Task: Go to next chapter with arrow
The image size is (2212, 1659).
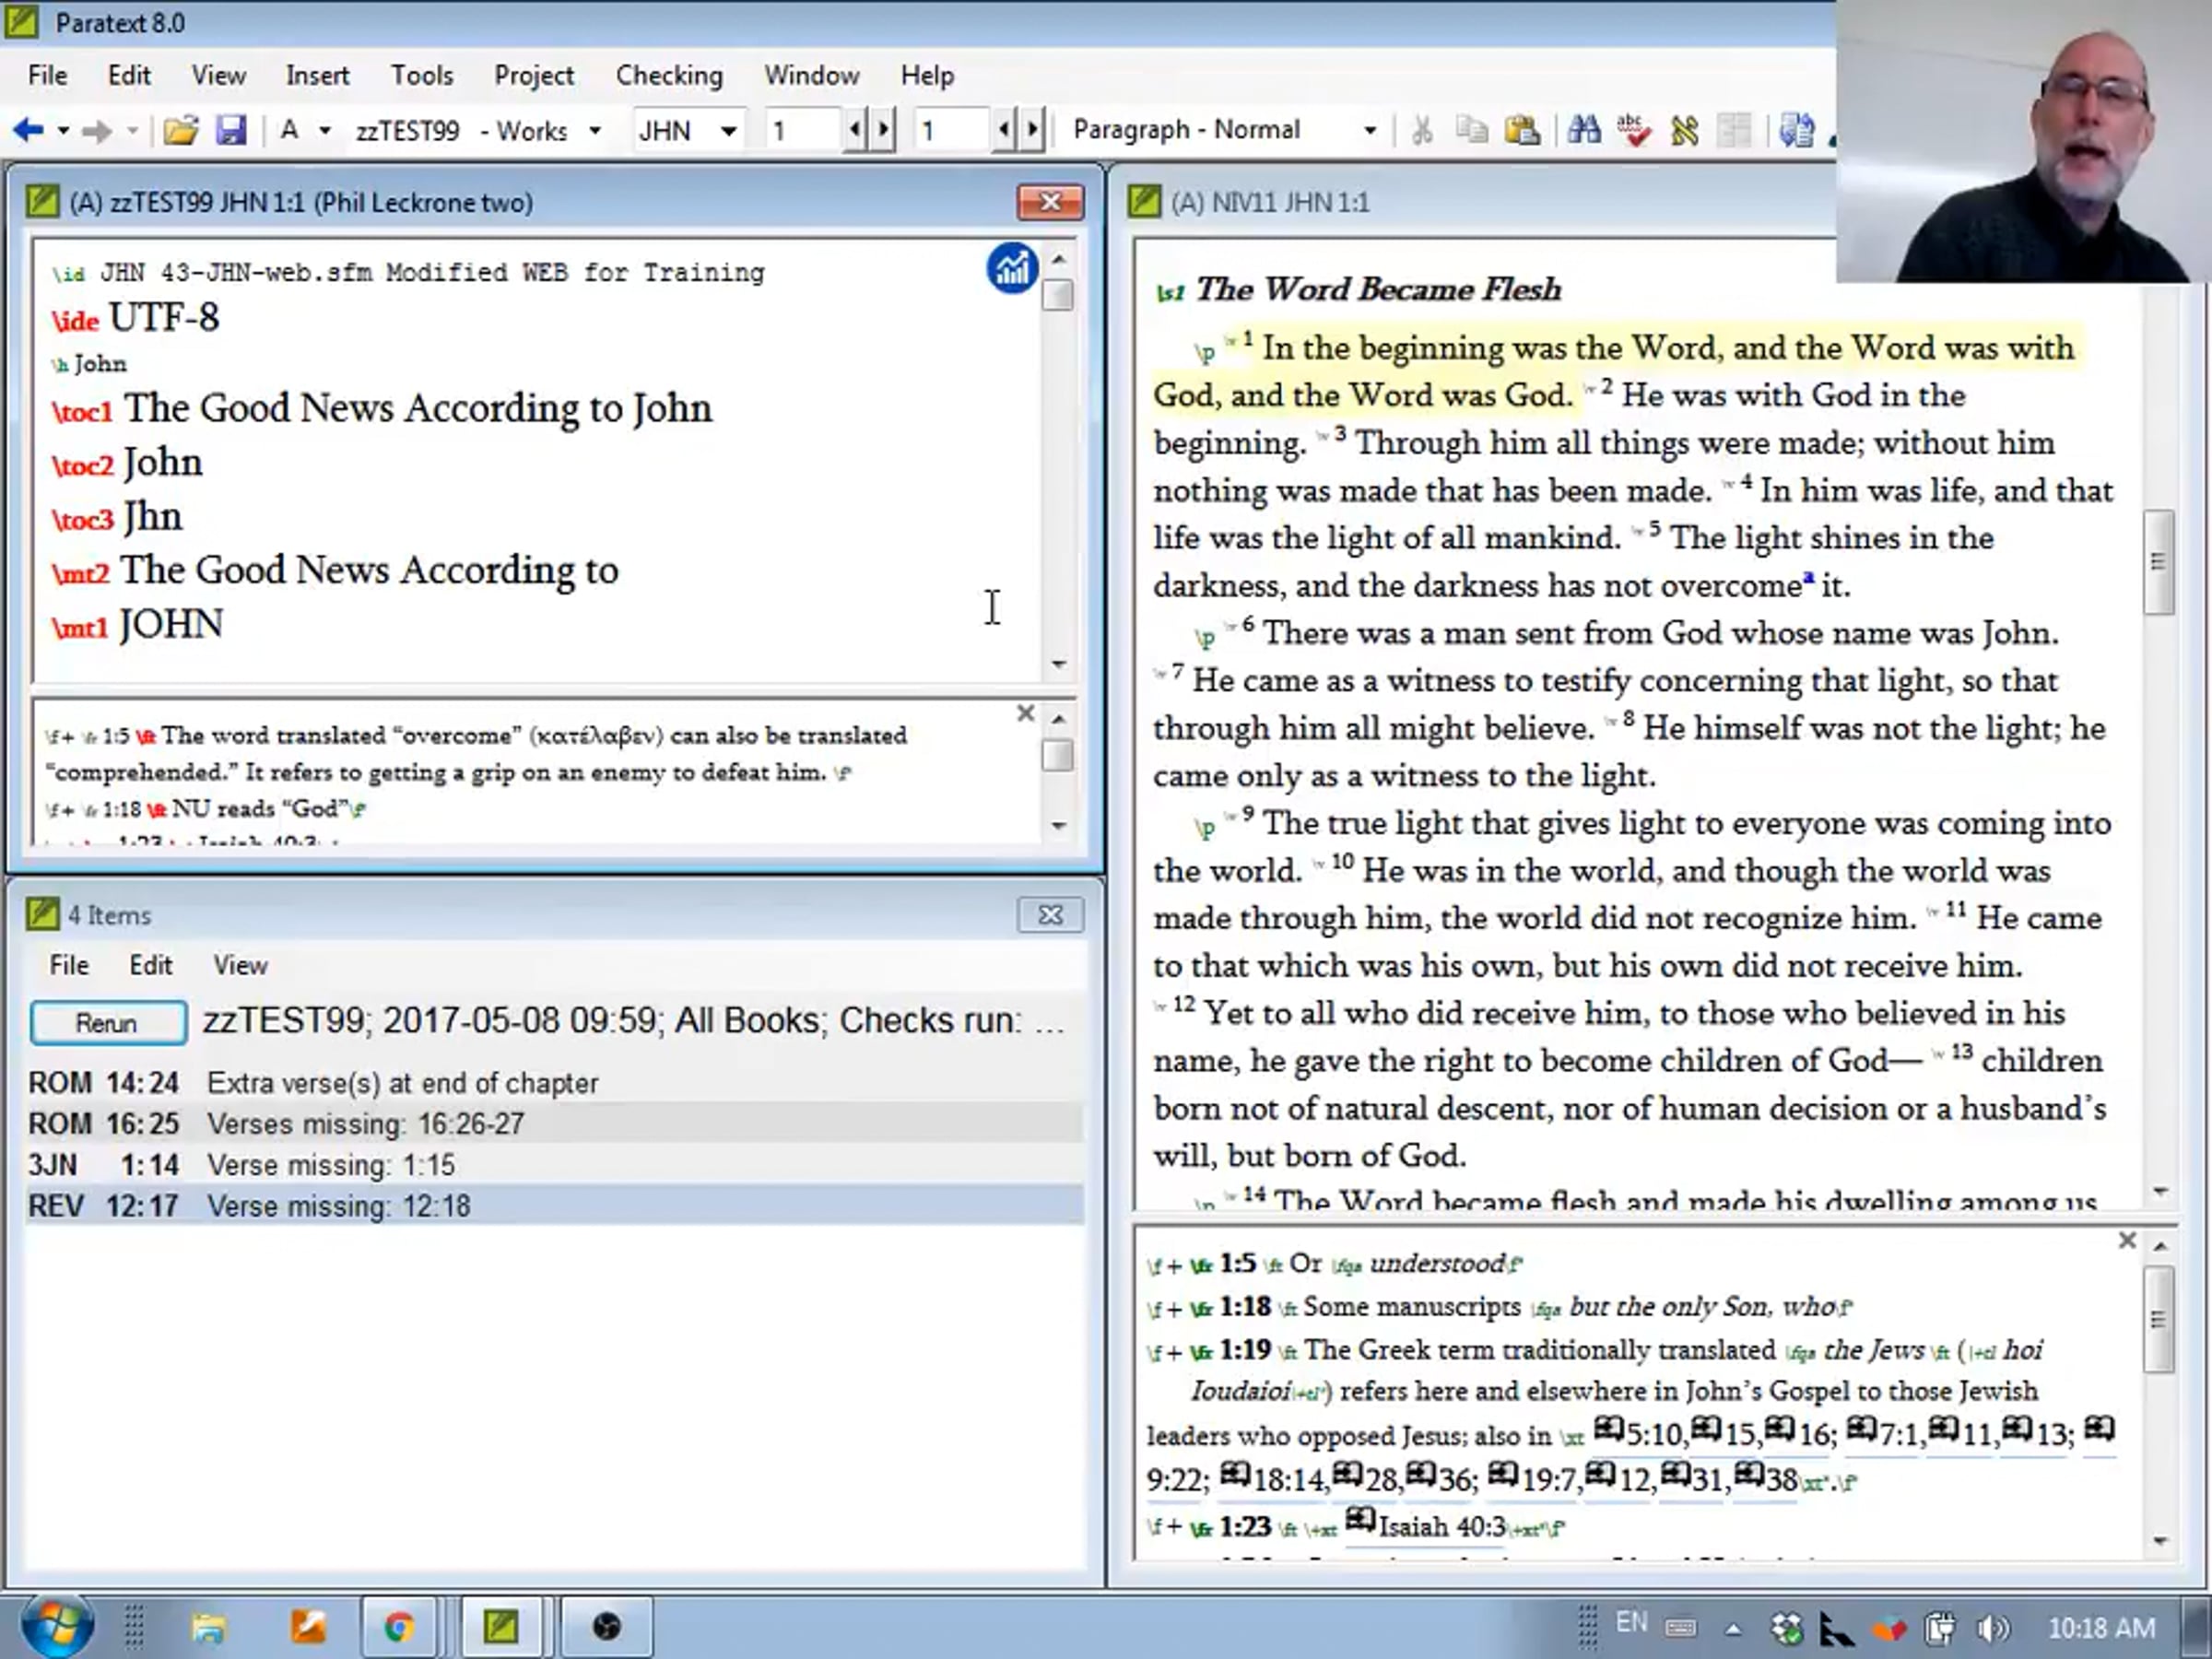Action: (884, 130)
